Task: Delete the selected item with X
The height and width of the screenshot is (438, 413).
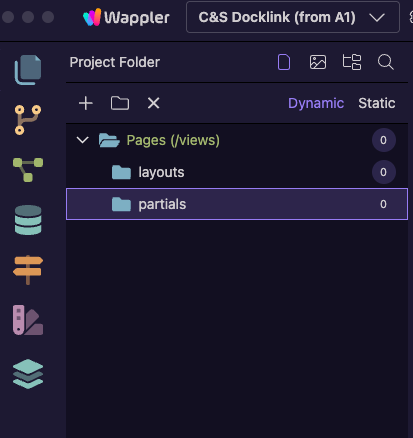Action: [x=153, y=103]
